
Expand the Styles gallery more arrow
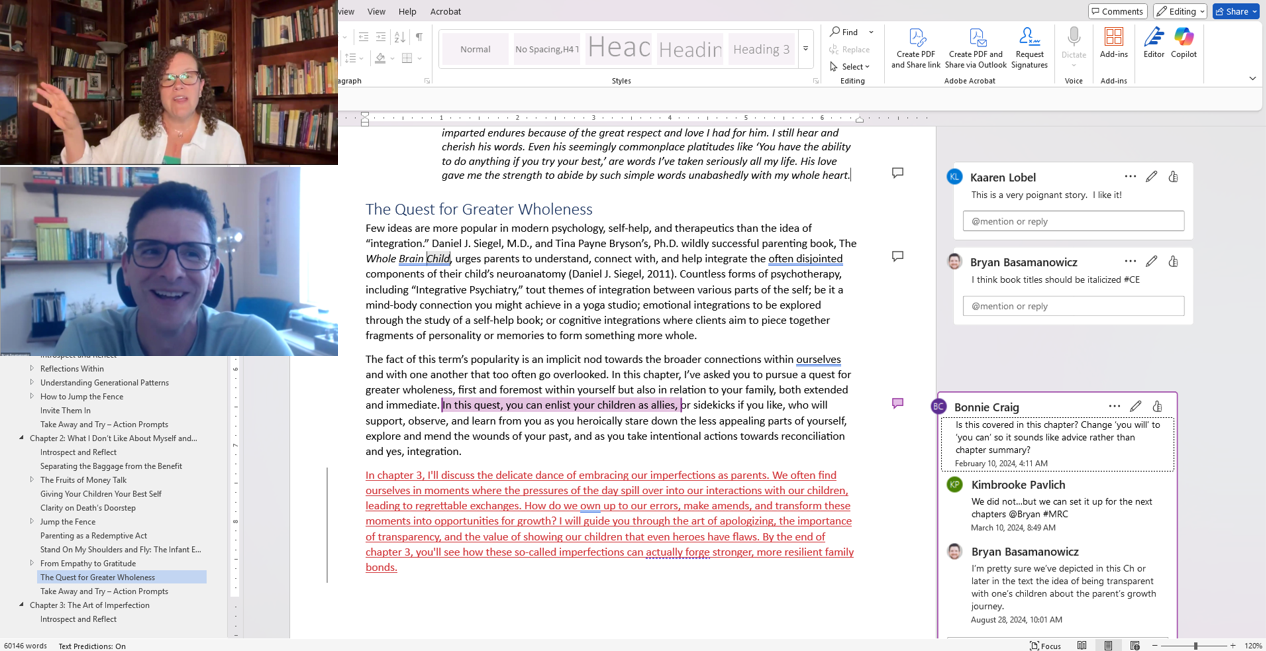click(x=805, y=49)
